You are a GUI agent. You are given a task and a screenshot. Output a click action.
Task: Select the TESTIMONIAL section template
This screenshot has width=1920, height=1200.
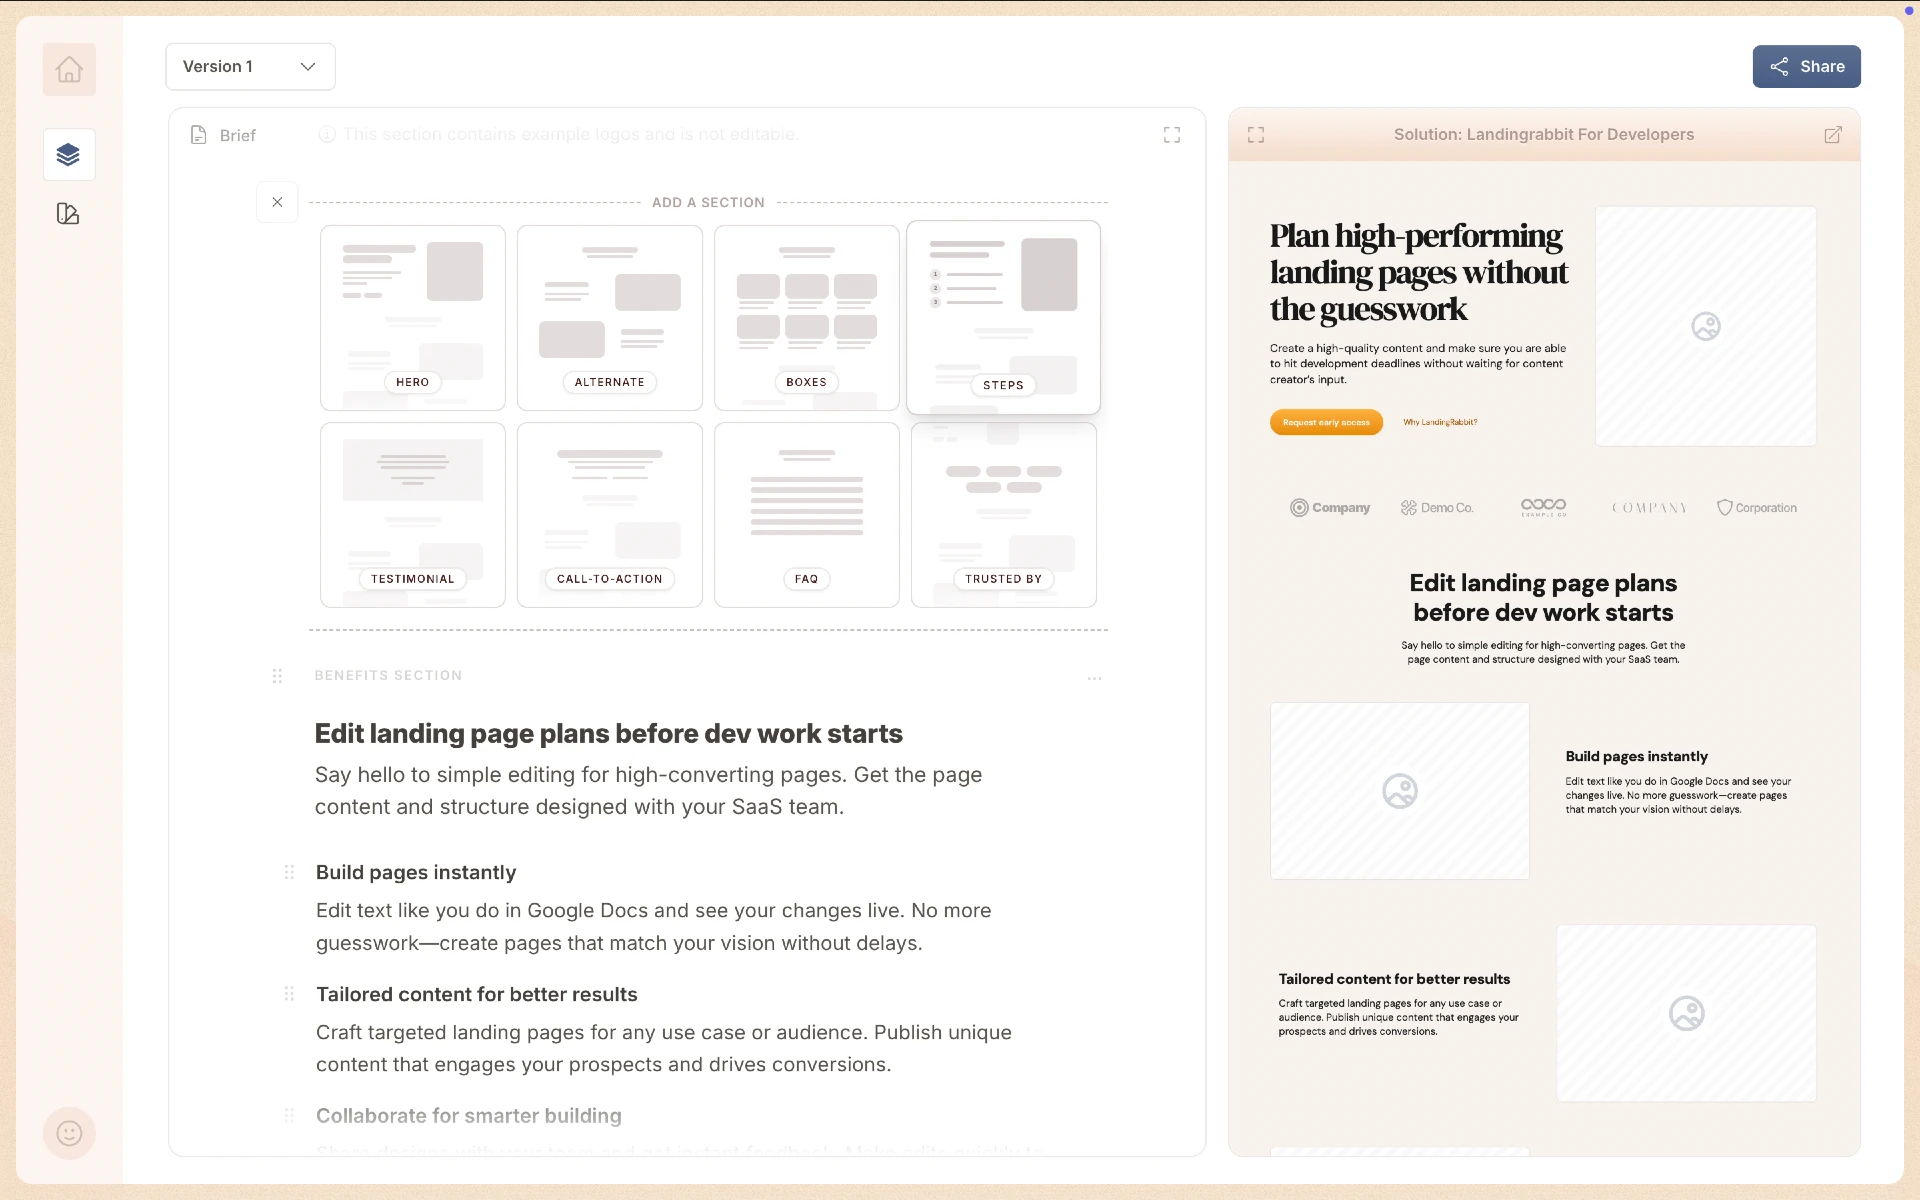click(412, 513)
